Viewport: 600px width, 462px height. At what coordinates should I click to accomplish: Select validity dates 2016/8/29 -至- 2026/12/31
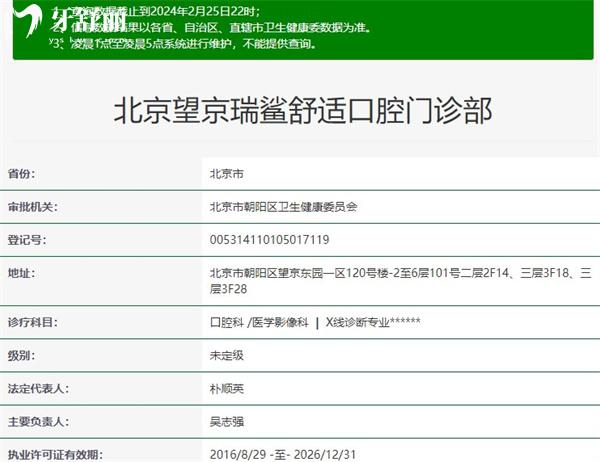click(283, 455)
